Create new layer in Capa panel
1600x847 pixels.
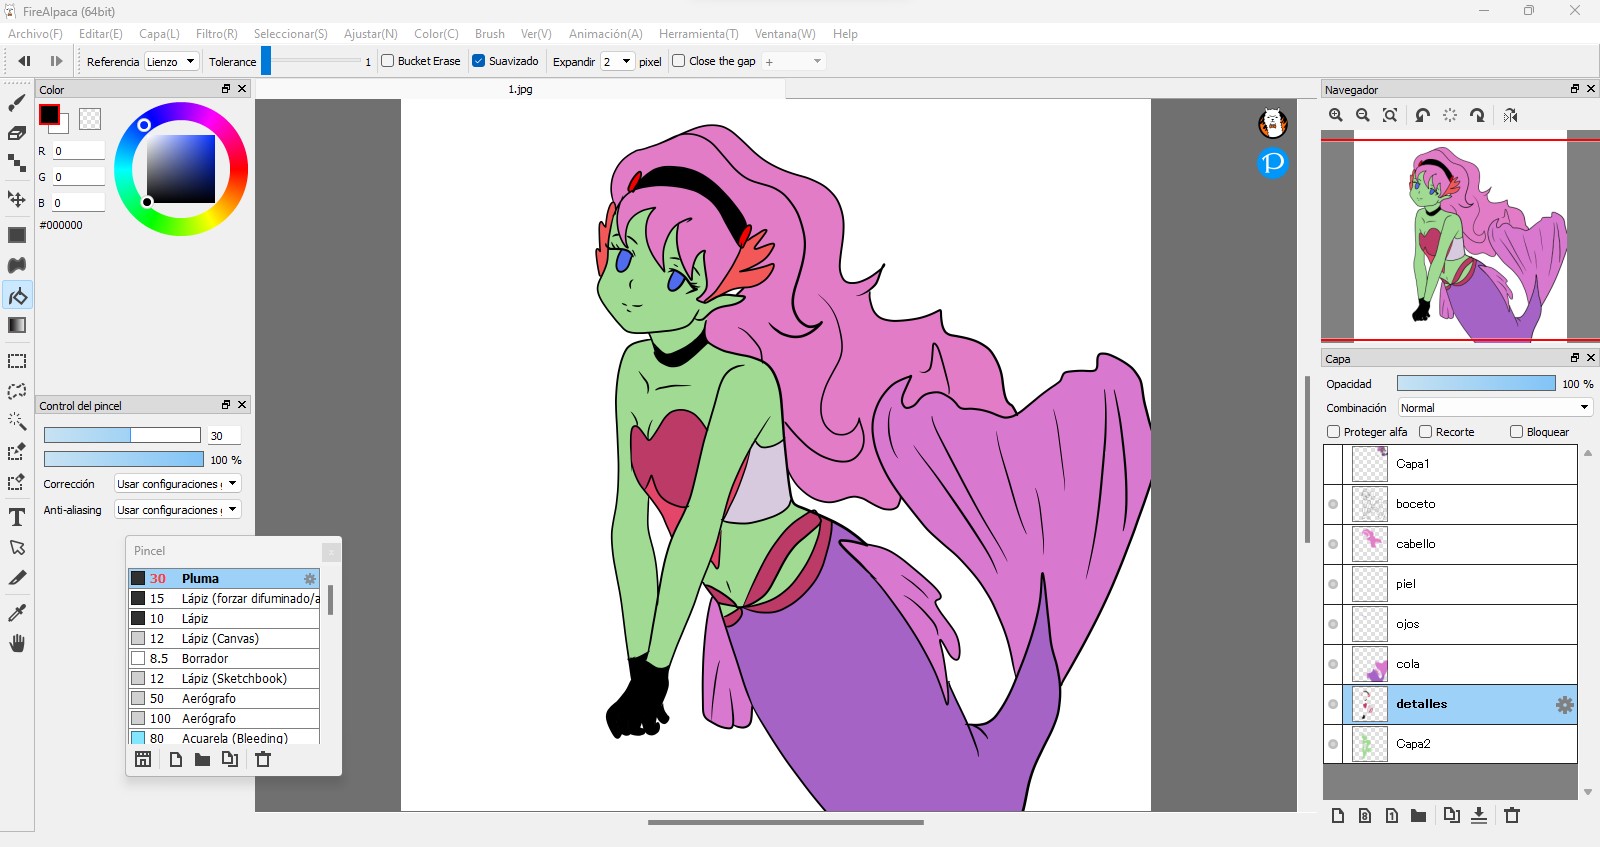[x=1338, y=815]
